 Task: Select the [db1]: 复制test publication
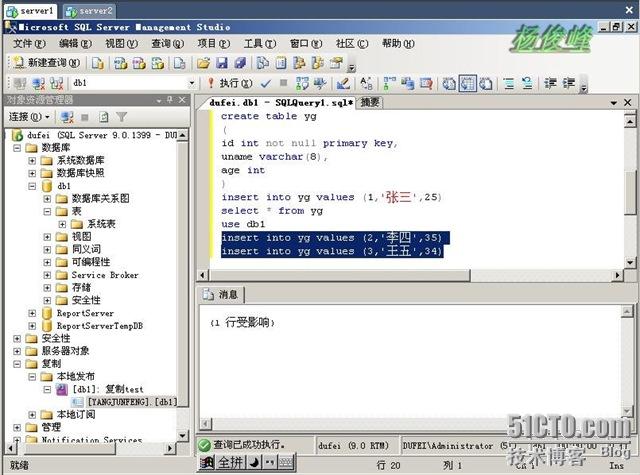click(108, 389)
